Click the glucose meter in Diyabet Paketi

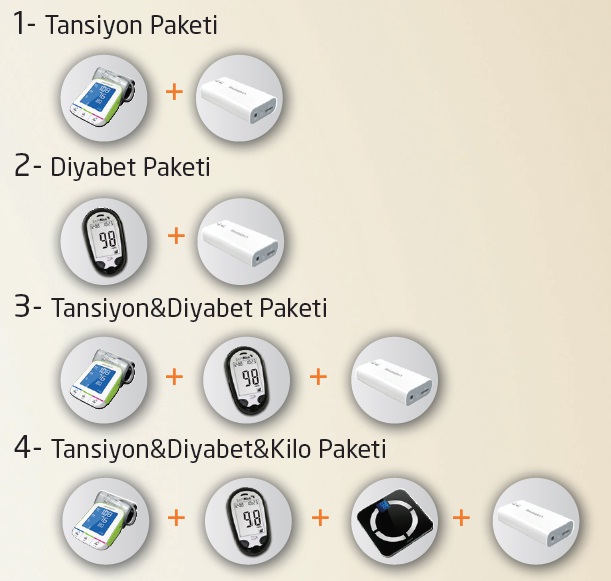(104, 241)
